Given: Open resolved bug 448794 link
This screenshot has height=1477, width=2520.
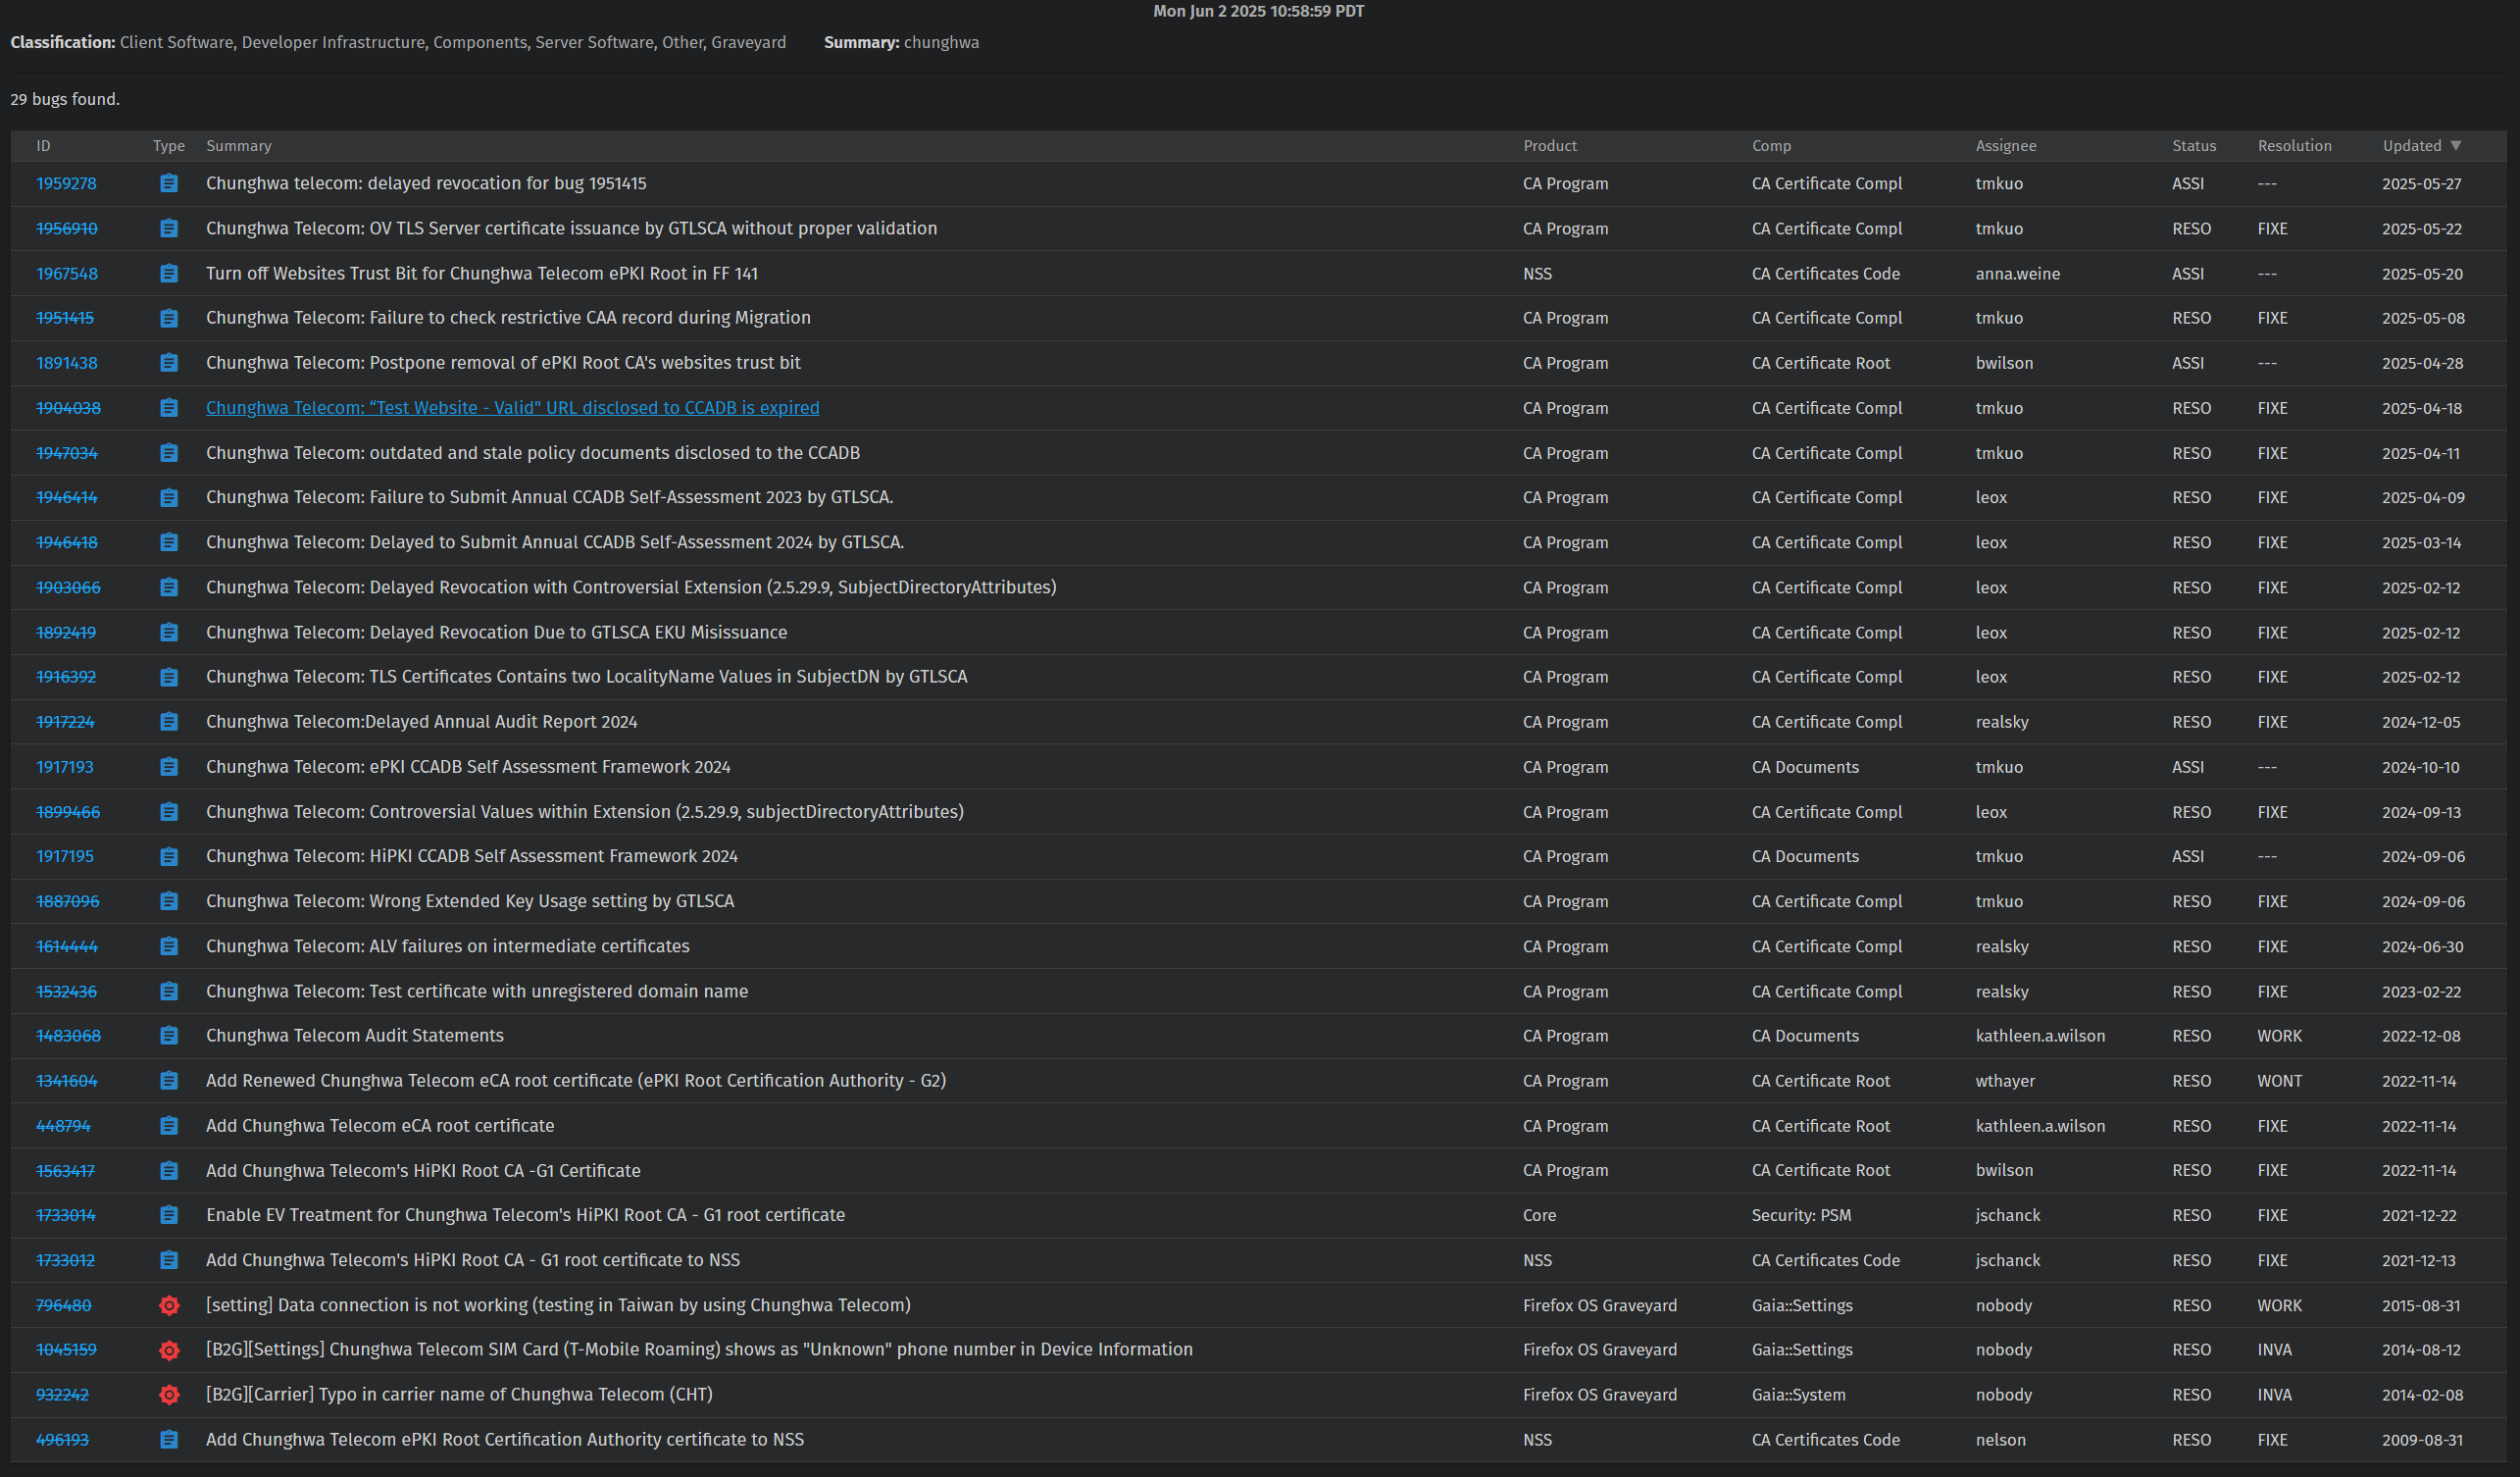Looking at the screenshot, I should (x=63, y=1126).
